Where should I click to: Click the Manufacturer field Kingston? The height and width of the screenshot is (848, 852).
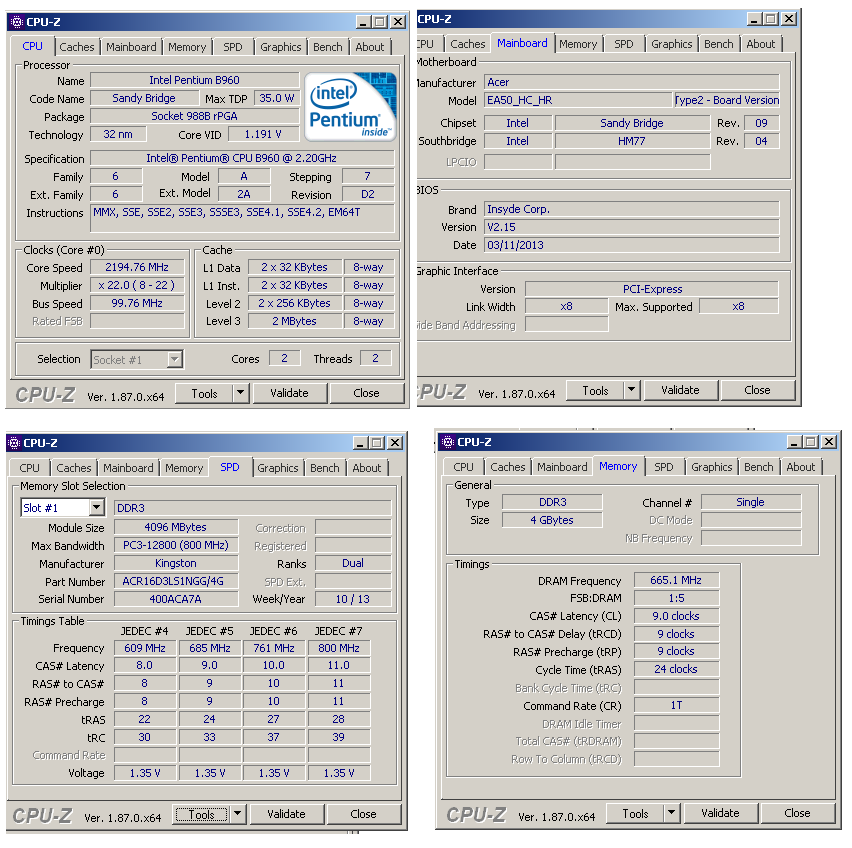[176, 563]
